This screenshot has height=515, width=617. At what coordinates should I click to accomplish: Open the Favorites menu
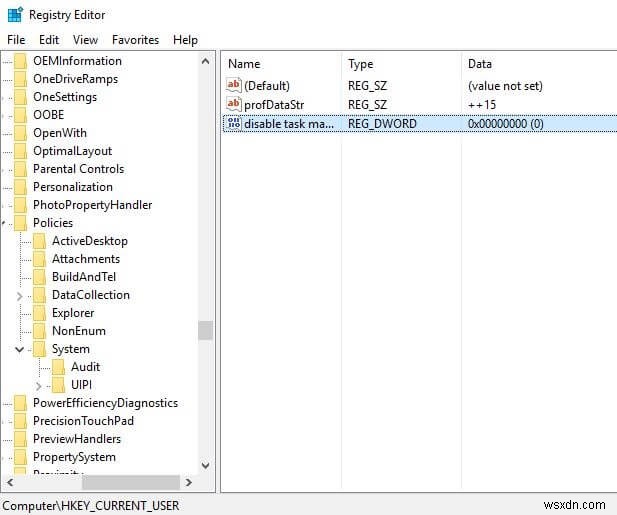(135, 40)
